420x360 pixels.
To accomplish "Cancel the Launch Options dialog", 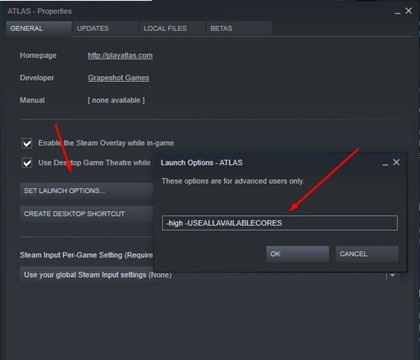I will (x=367, y=254).
